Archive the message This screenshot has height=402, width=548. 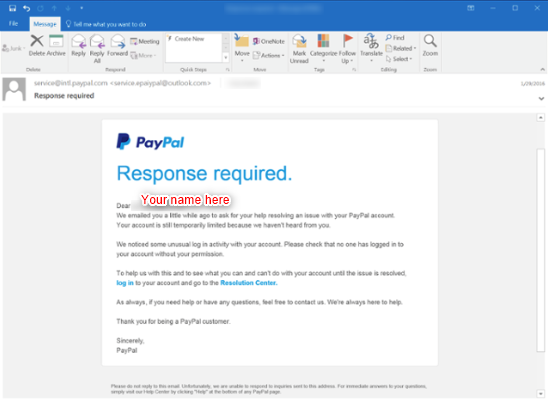coord(56,45)
